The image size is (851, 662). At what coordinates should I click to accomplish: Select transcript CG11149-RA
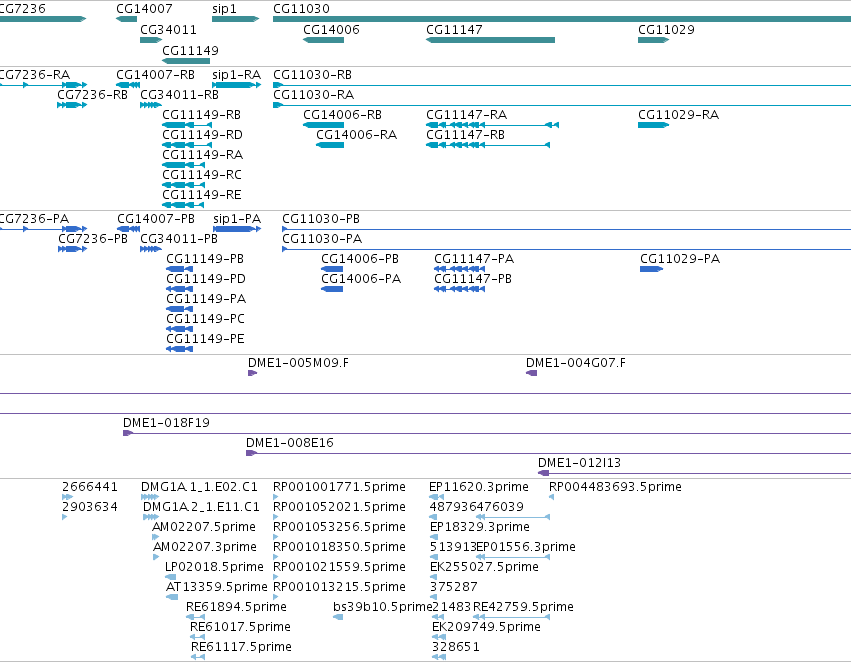(x=183, y=165)
